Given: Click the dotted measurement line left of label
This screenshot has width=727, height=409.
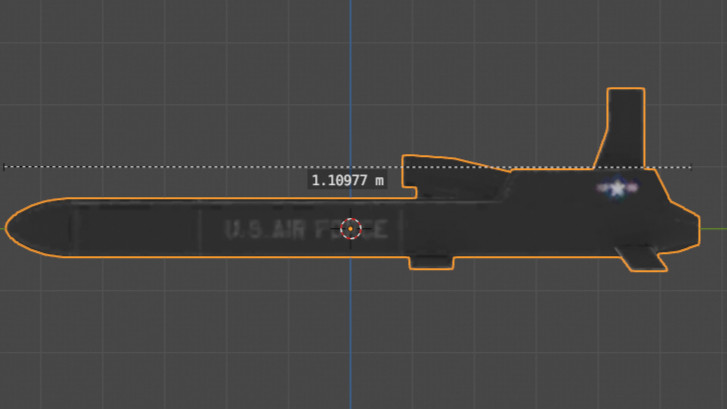Looking at the screenshot, I should click(x=155, y=166).
